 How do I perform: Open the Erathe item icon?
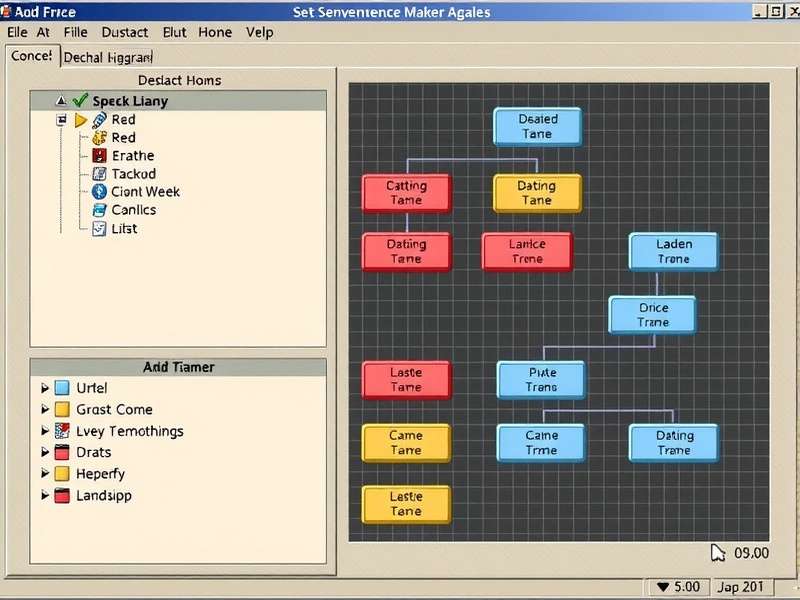click(x=98, y=156)
